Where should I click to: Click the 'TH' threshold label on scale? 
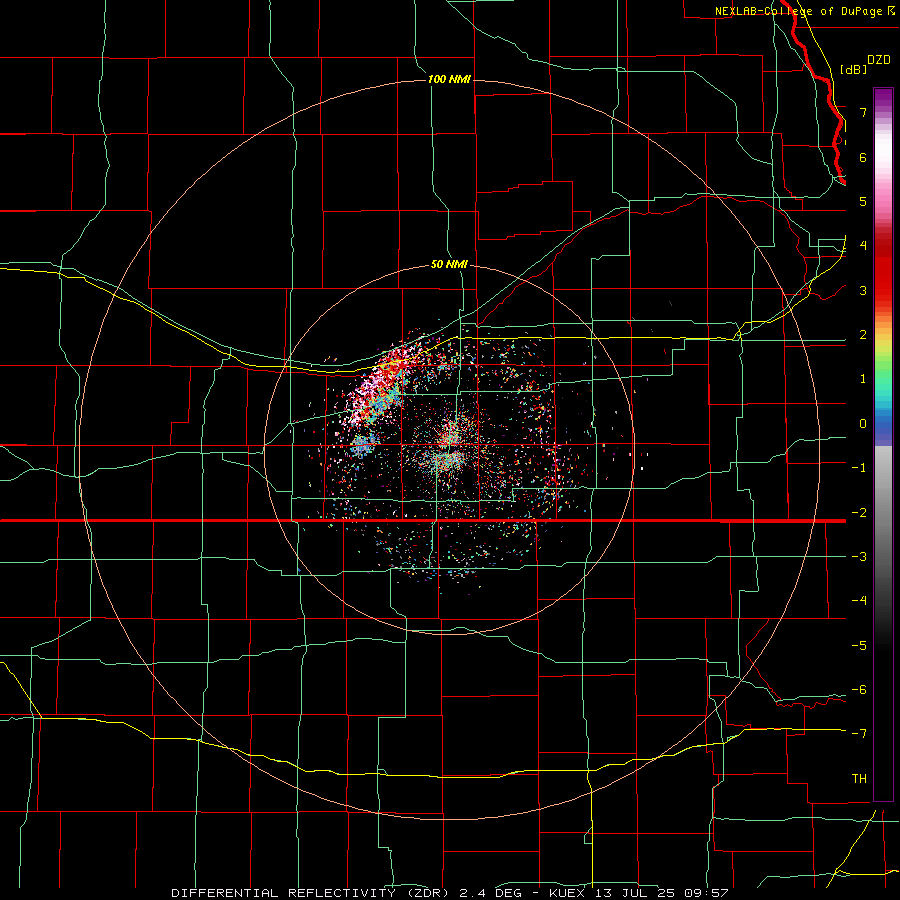(x=859, y=779)
